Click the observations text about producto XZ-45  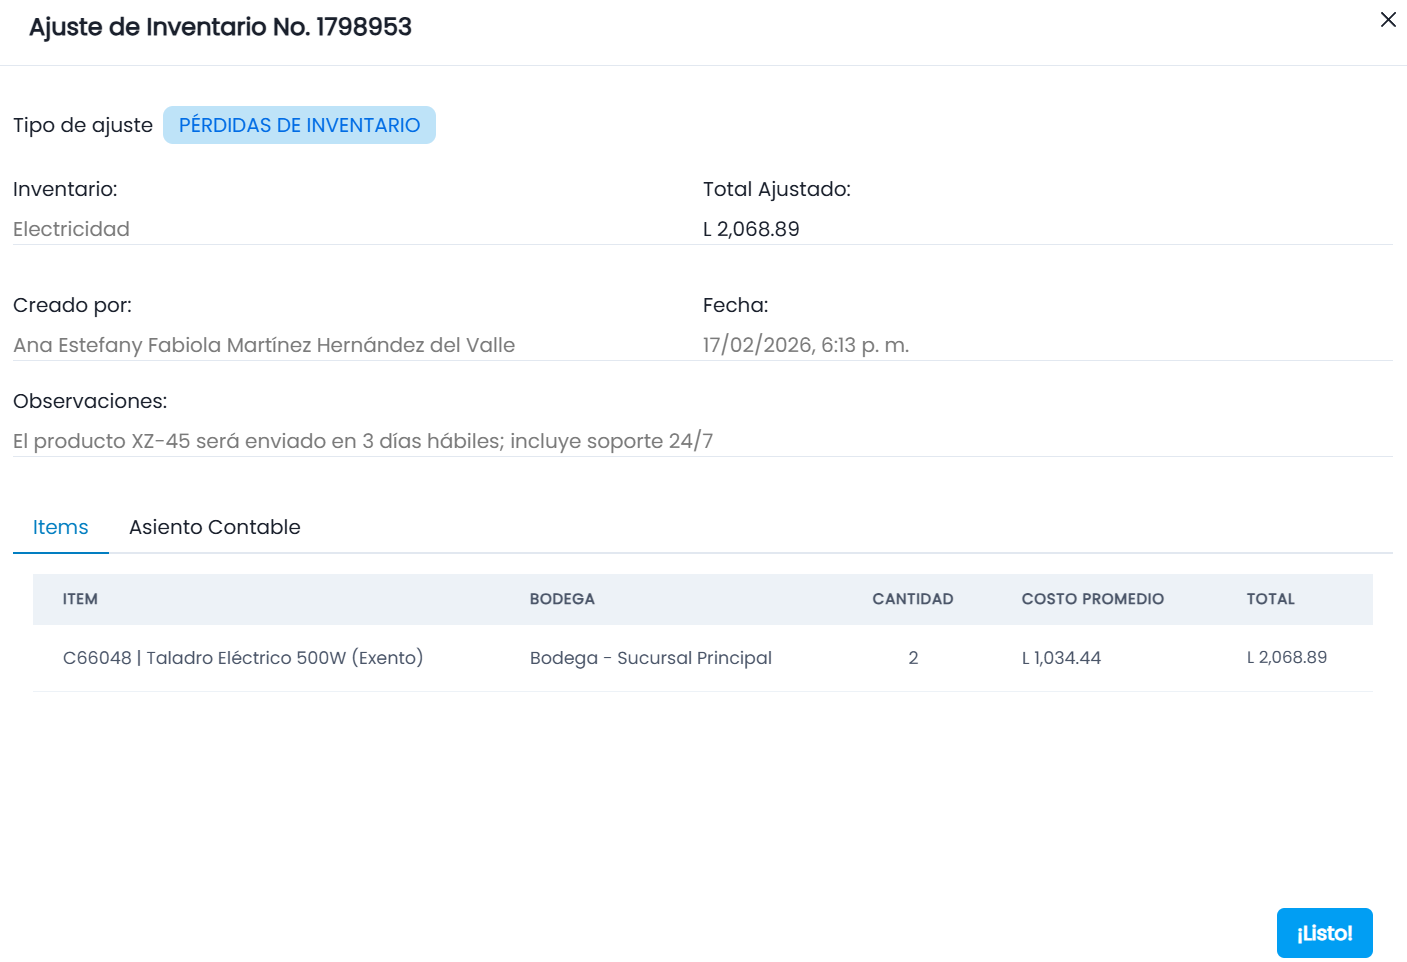(363, 441)
